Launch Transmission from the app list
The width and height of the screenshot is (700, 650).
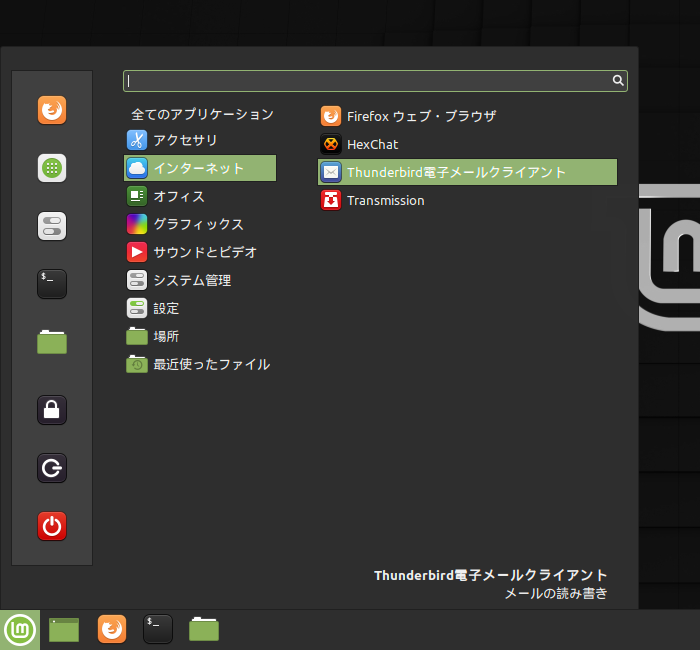pyautogui.click(x=467, y=200)
